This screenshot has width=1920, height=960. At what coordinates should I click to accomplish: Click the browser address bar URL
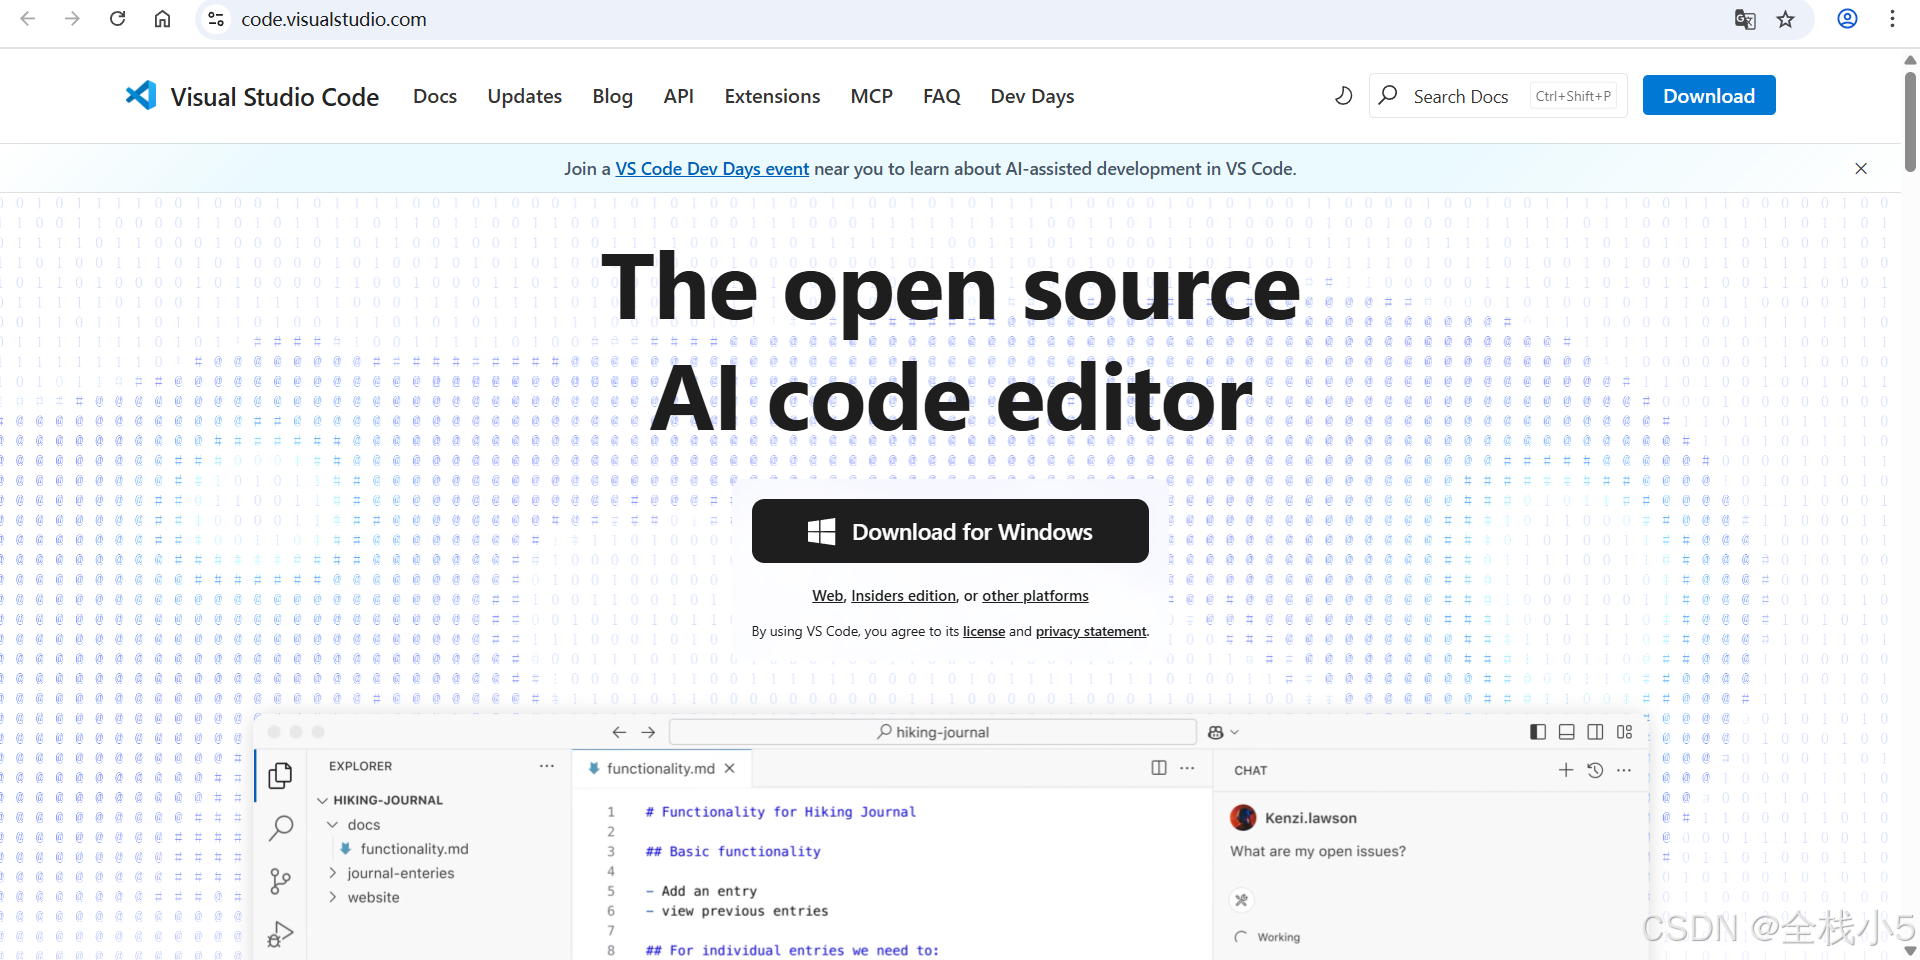pyautogui.click(x=334, y=19)
